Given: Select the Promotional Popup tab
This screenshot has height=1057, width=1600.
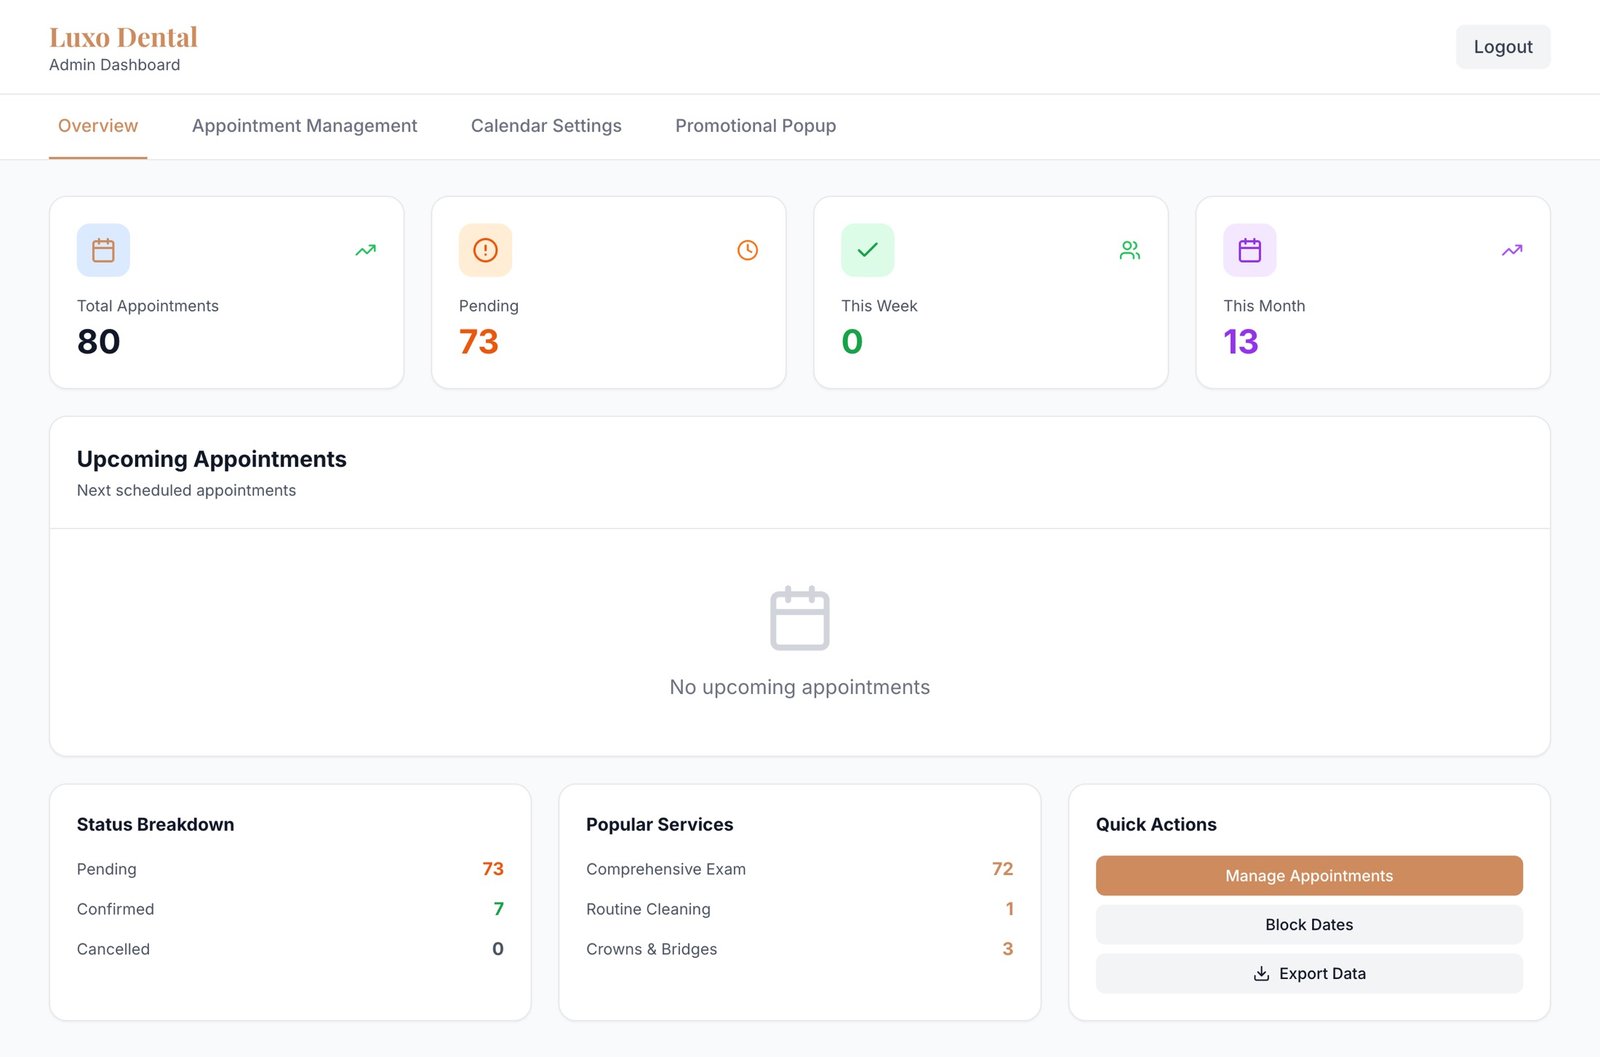Looking at the screenshot, I should pyautogui.click(x=755, y=126).
